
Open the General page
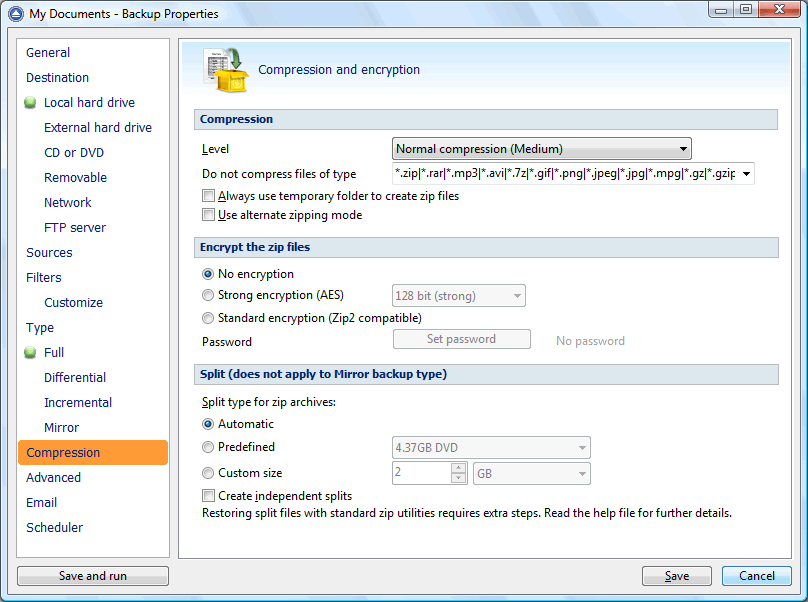click(48, 53)
